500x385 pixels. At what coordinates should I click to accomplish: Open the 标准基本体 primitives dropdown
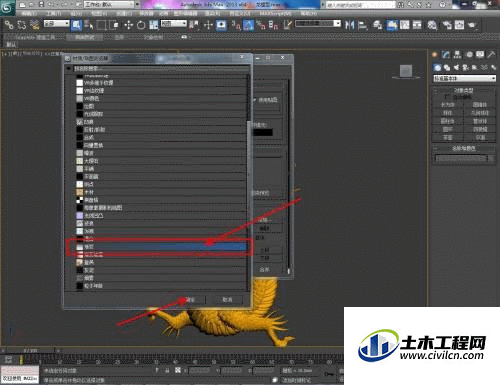coord(464,78)
